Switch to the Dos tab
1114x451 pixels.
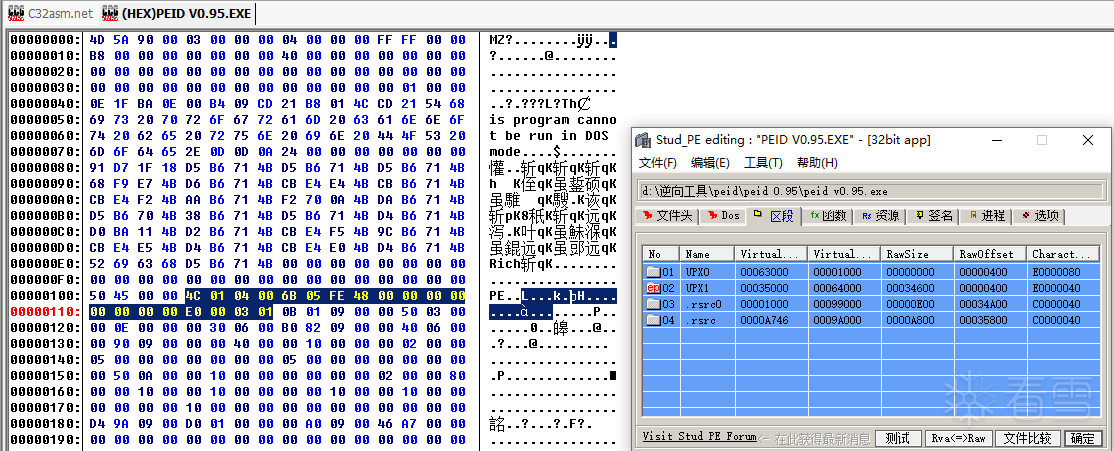pyautogui.click(x=723, y=215)
